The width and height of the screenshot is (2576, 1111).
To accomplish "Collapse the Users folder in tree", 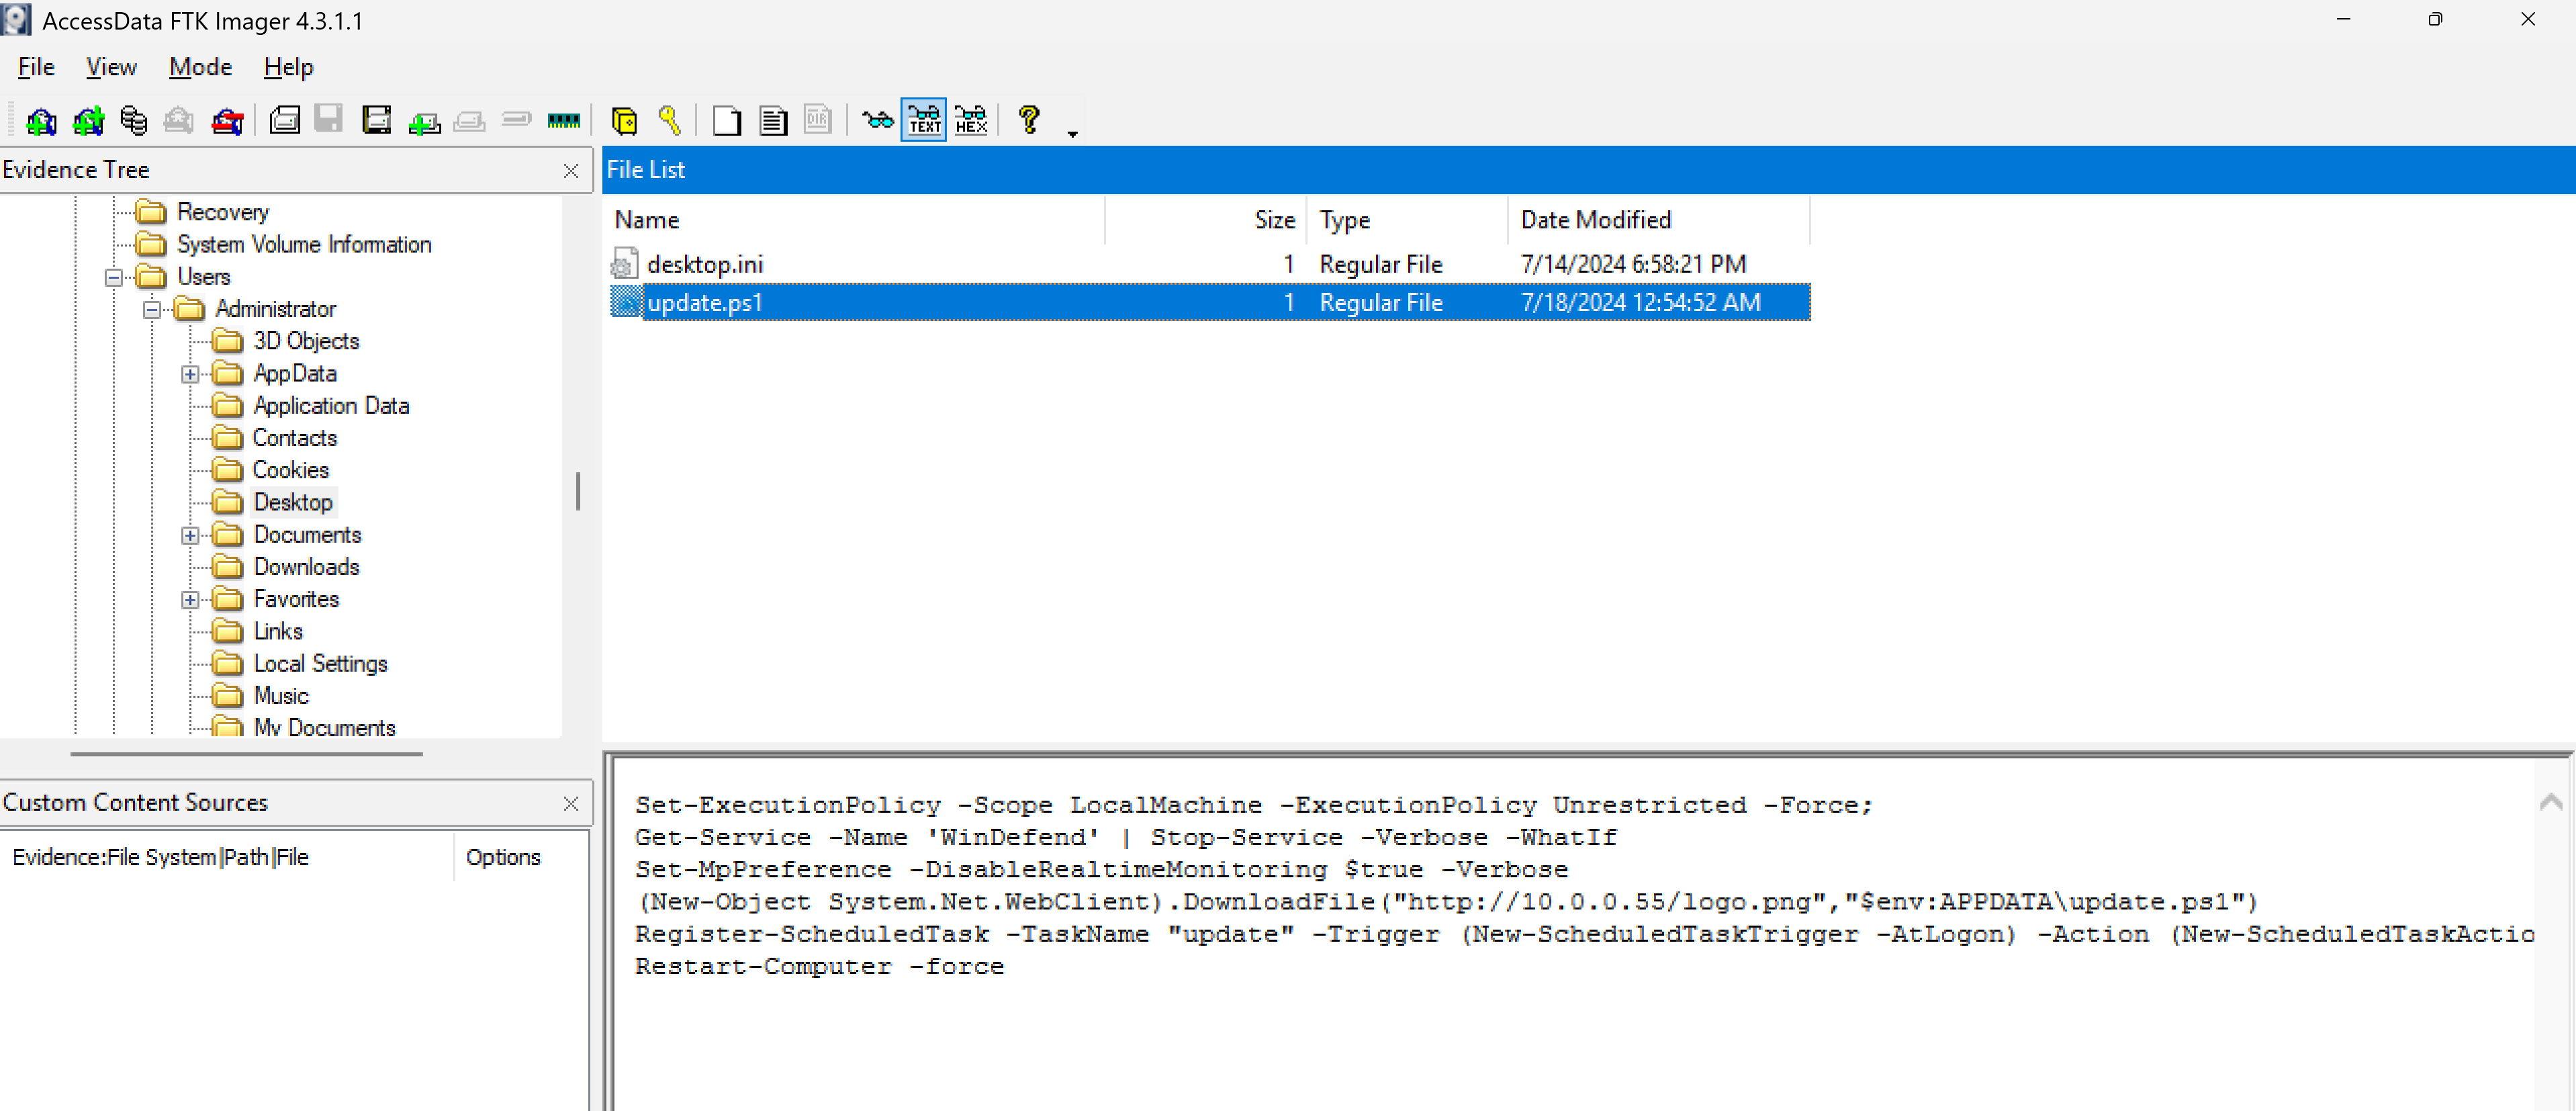I will (x=114, y=277).
